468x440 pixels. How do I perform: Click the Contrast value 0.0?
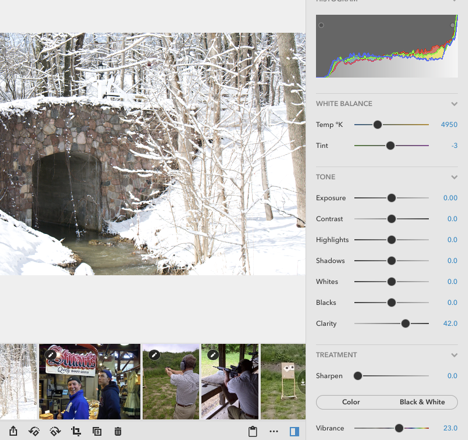click(x=452, y=219)
